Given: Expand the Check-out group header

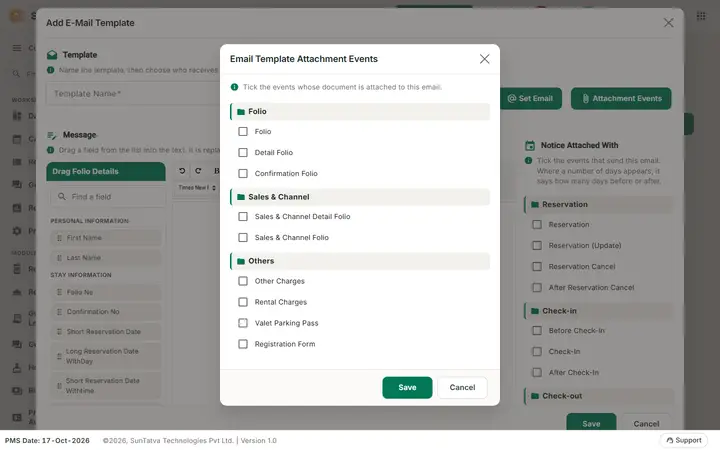Looking at the screenshot, I should click(x=599, y=396).
